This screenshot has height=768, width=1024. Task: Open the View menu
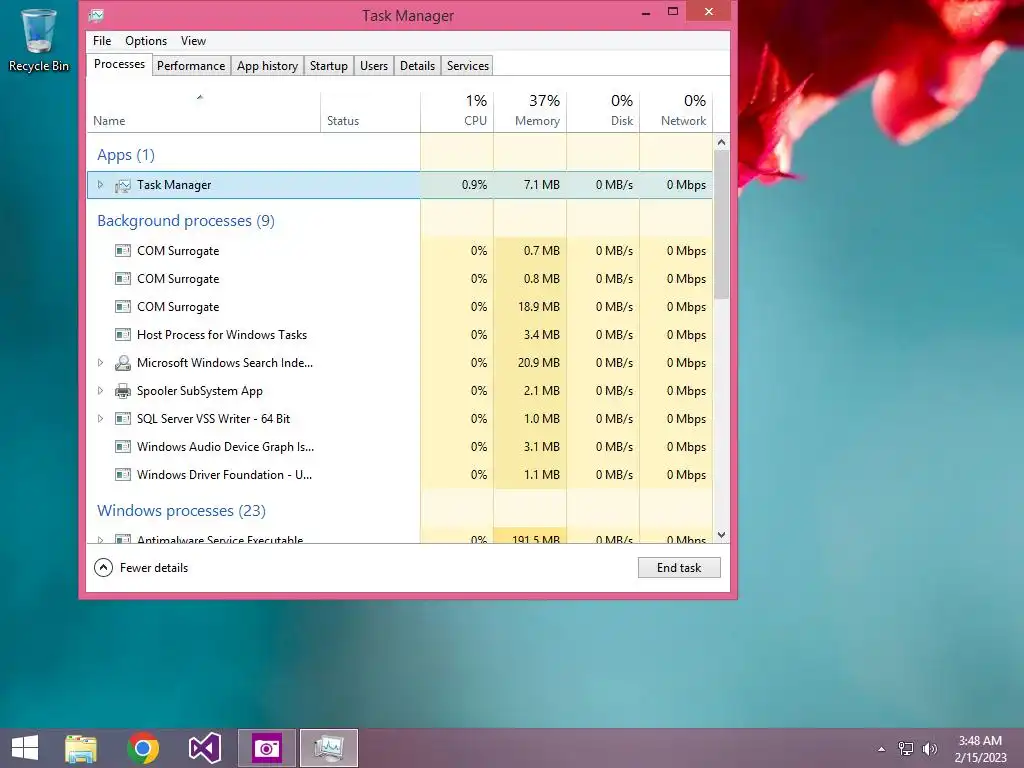click(193, 40)
